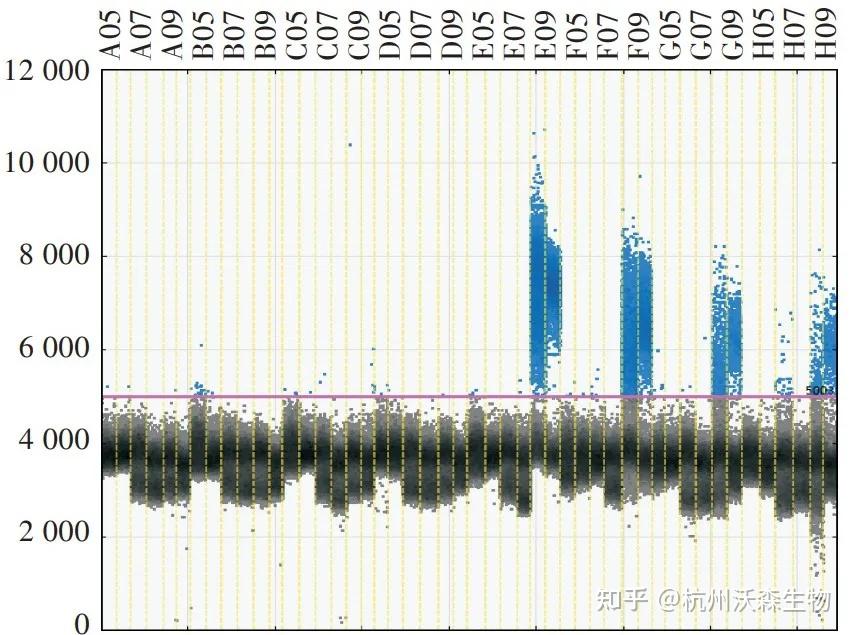Select the C09 column label
Screen dimensions: 853x635
(359, 33)
